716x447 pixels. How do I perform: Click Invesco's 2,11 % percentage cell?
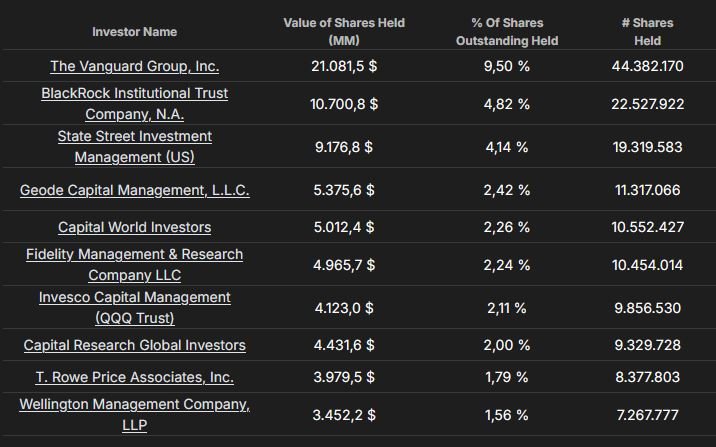(506, 308)
